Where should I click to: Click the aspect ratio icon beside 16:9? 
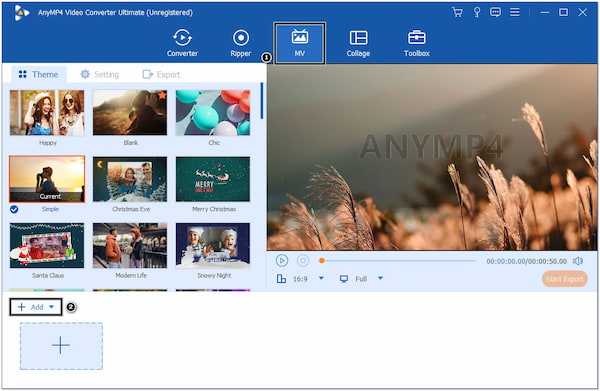pyautogui.click(x=281, y=279)
